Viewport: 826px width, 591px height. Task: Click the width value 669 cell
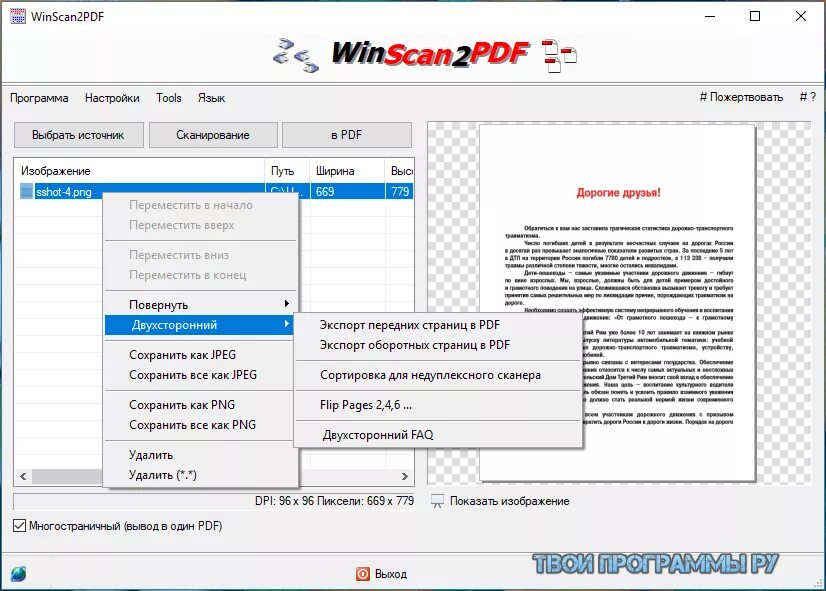pos(348,191)
